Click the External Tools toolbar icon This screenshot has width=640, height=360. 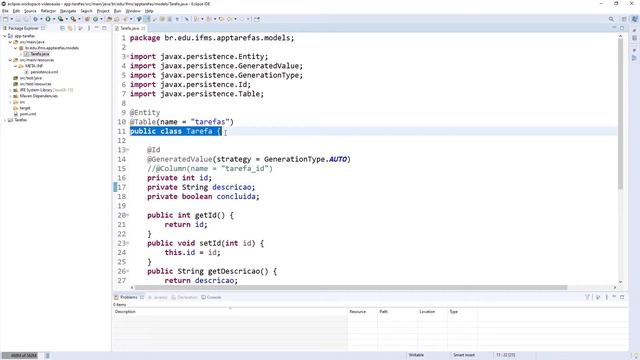pos(73,19)
